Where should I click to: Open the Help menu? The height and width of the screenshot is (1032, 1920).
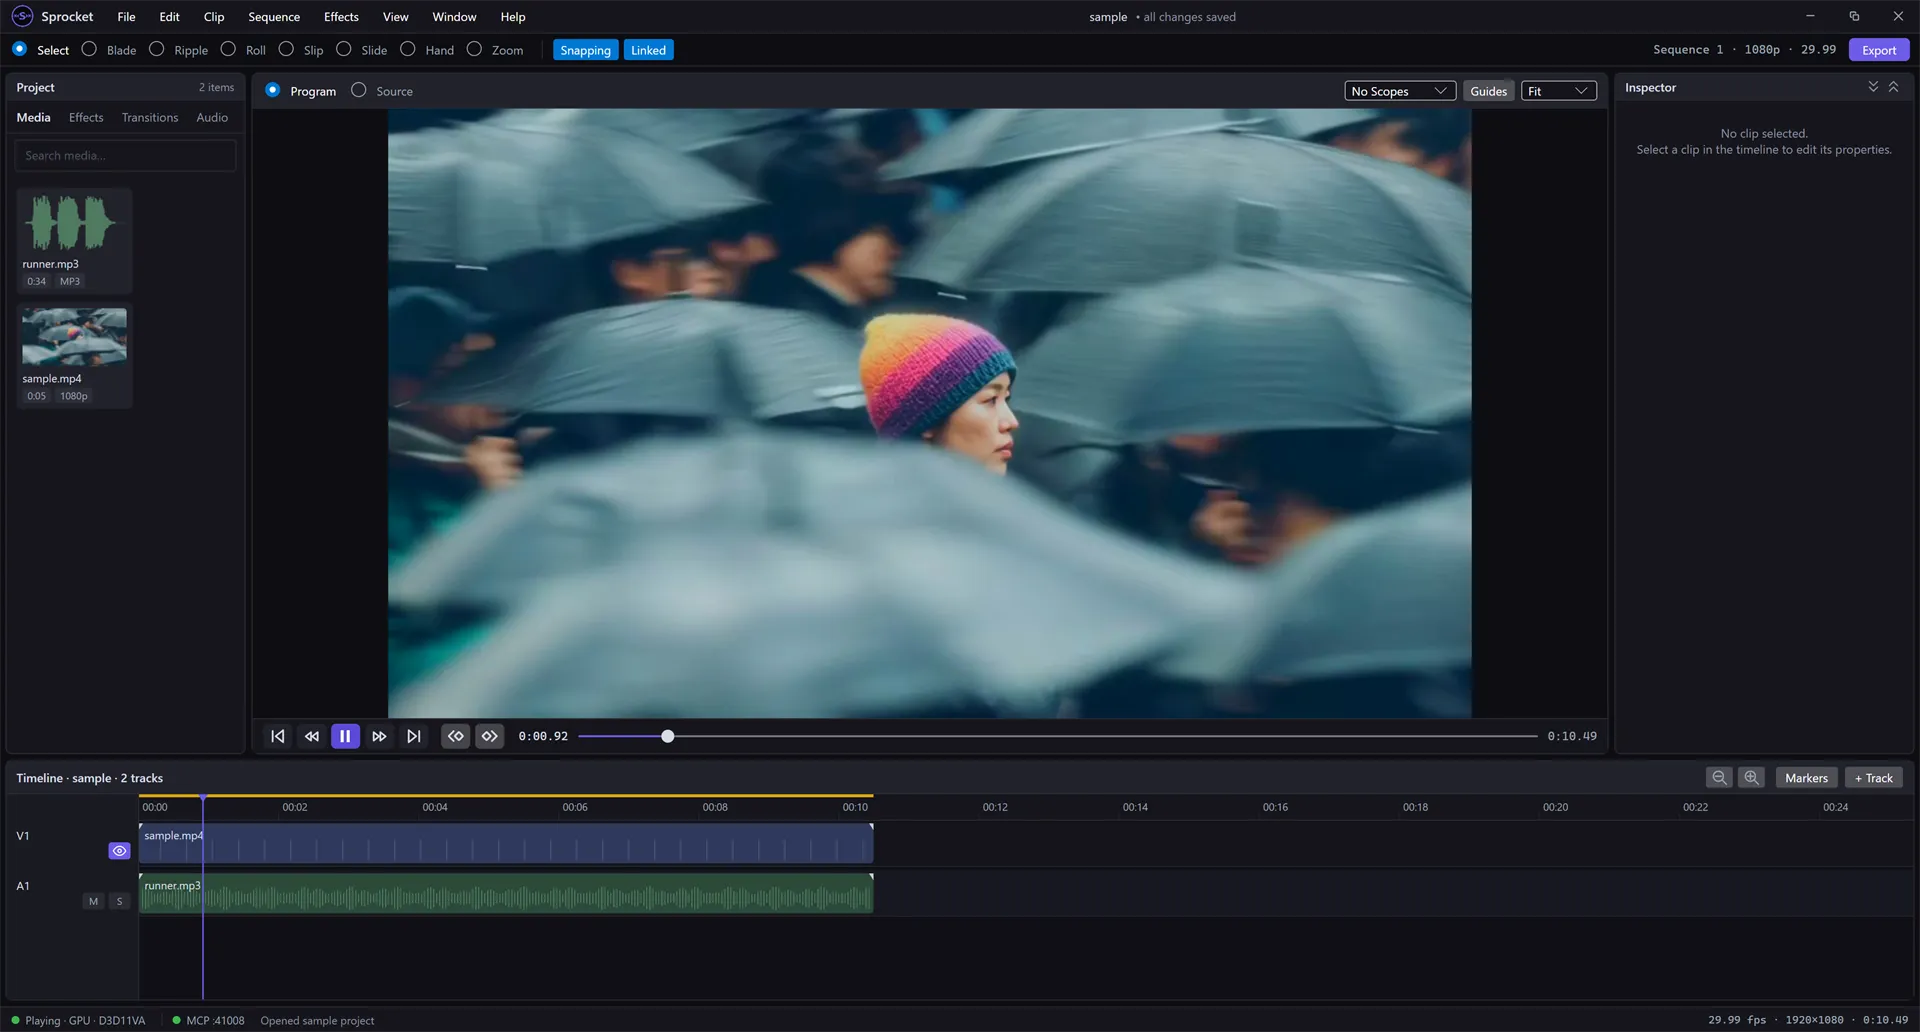(513, 17)
